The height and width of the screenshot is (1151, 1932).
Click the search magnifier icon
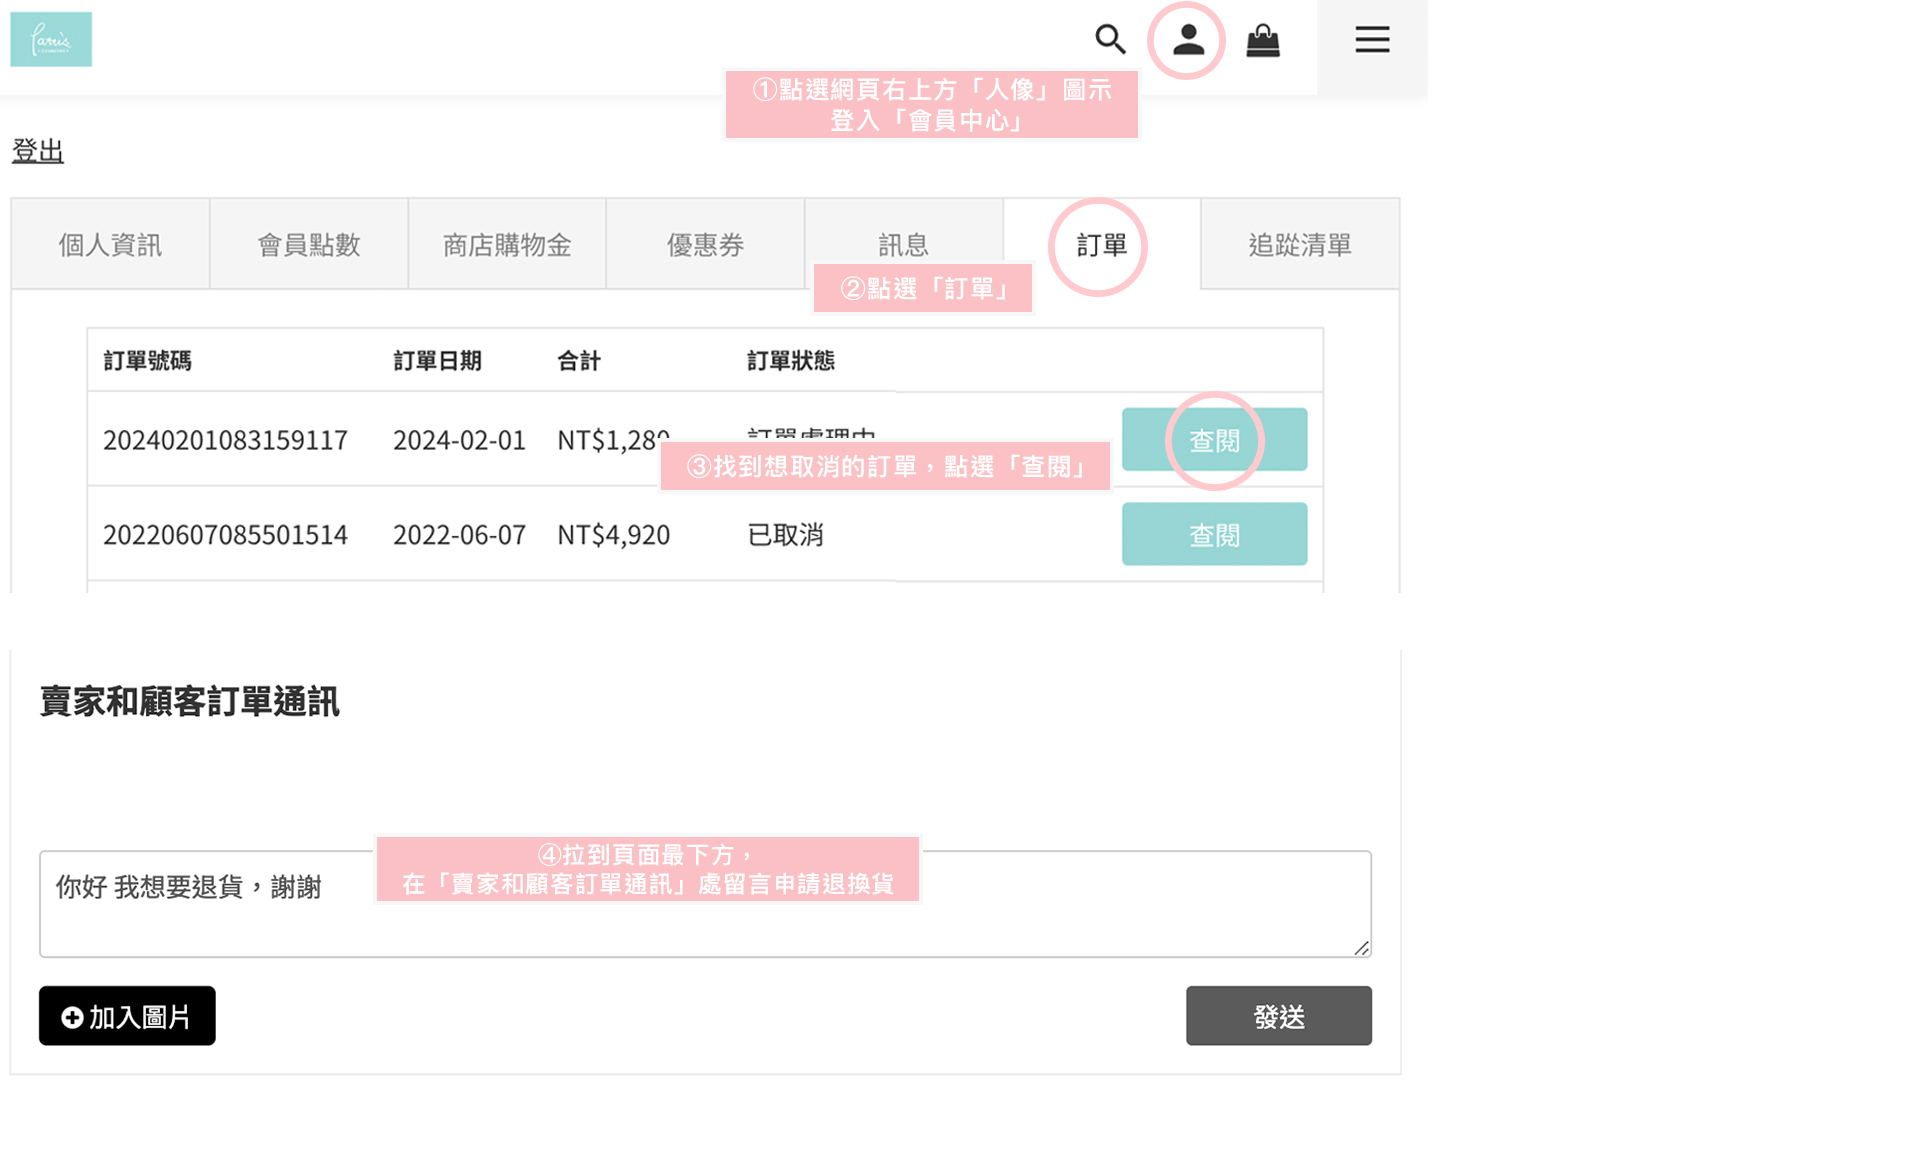click(1109, 40)
